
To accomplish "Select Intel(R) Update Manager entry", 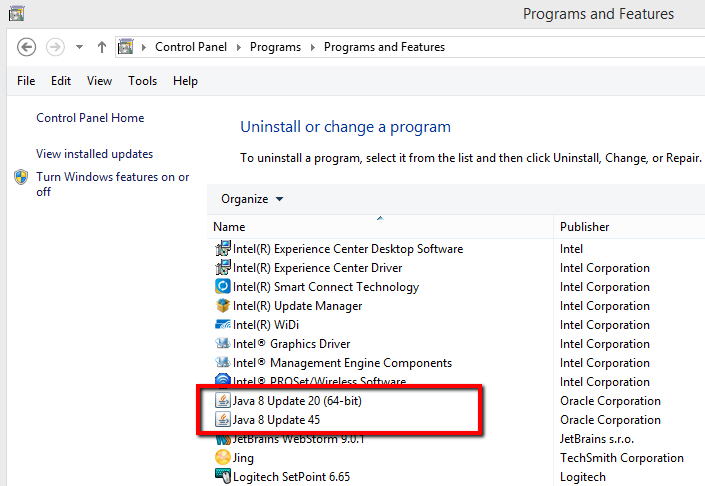I will tap(297, 306).
